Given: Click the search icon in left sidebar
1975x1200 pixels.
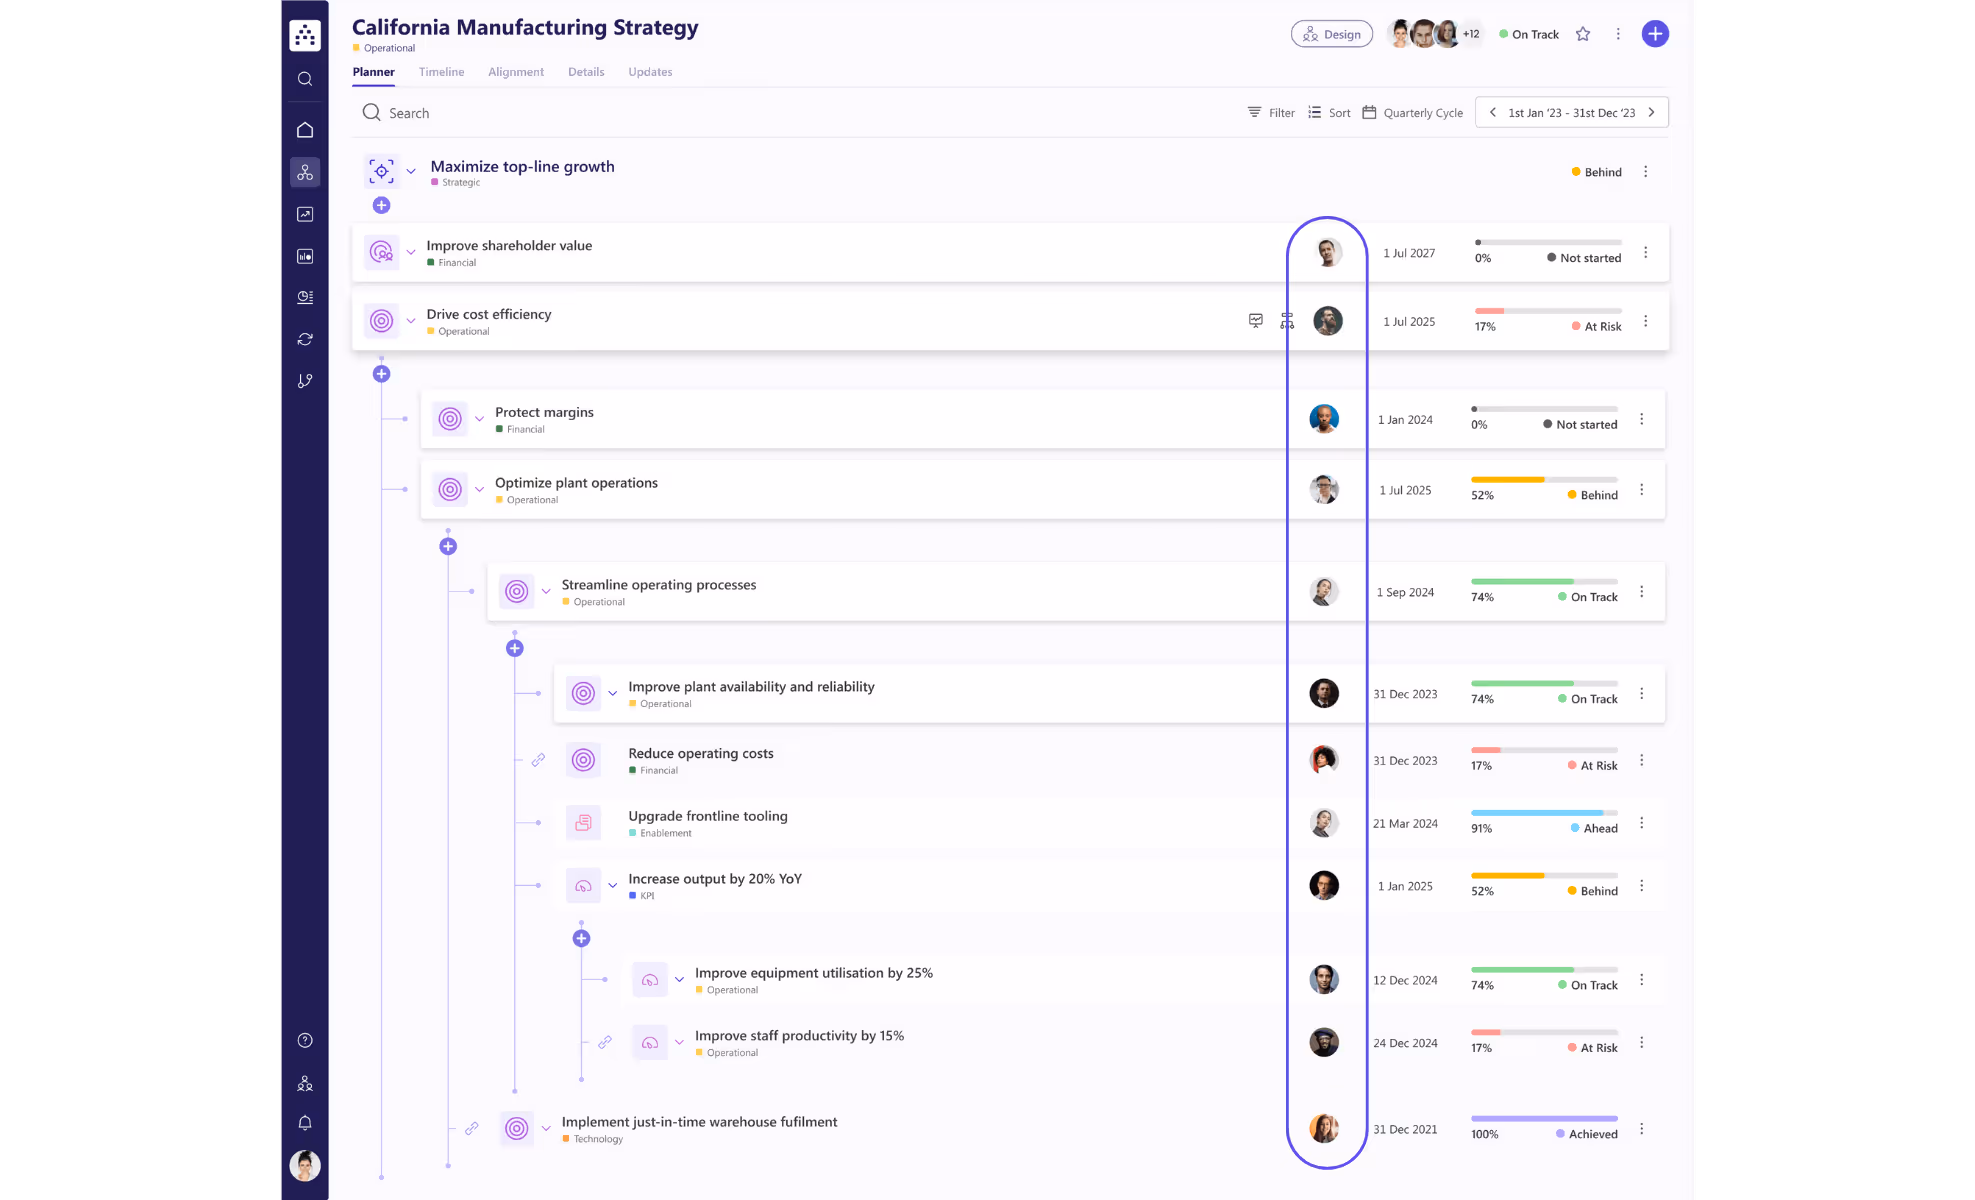Looking at the screenshot, I should coord(305,79).
